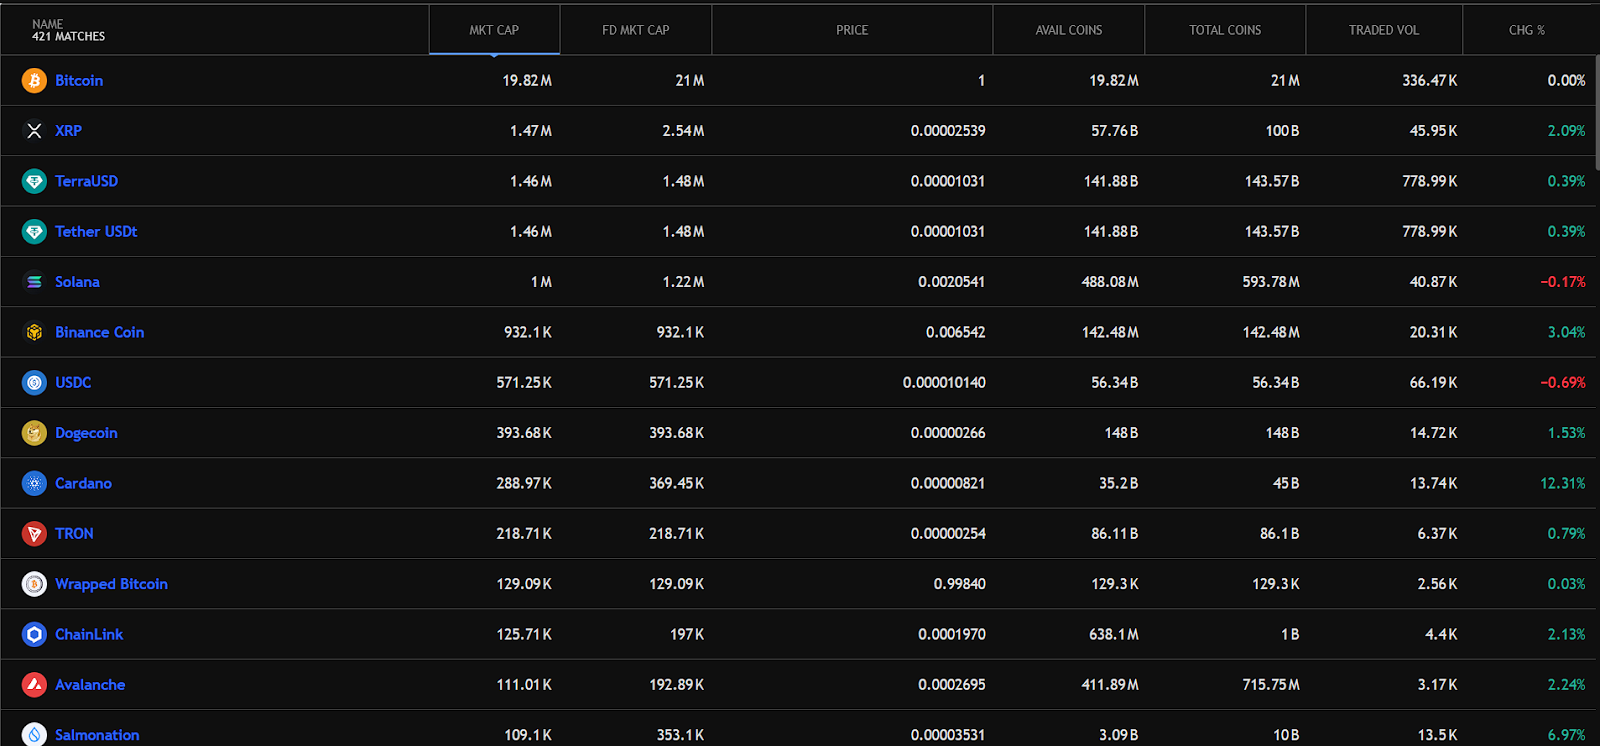
Task: Open the Cardano link
Action: tap(83, 483)
